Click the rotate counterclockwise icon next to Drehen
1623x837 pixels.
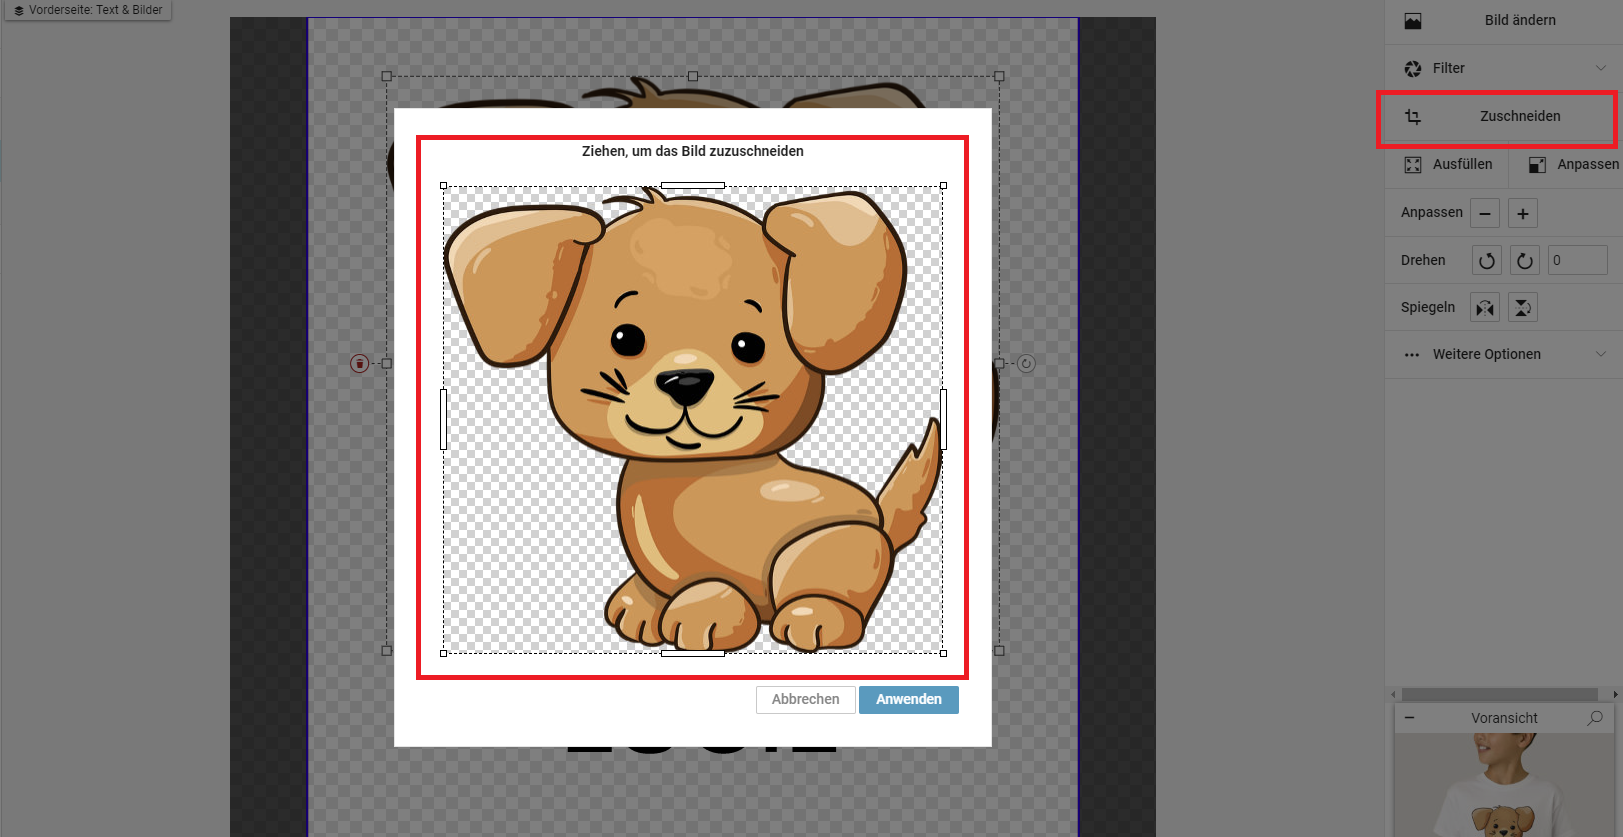point(1486,261)
